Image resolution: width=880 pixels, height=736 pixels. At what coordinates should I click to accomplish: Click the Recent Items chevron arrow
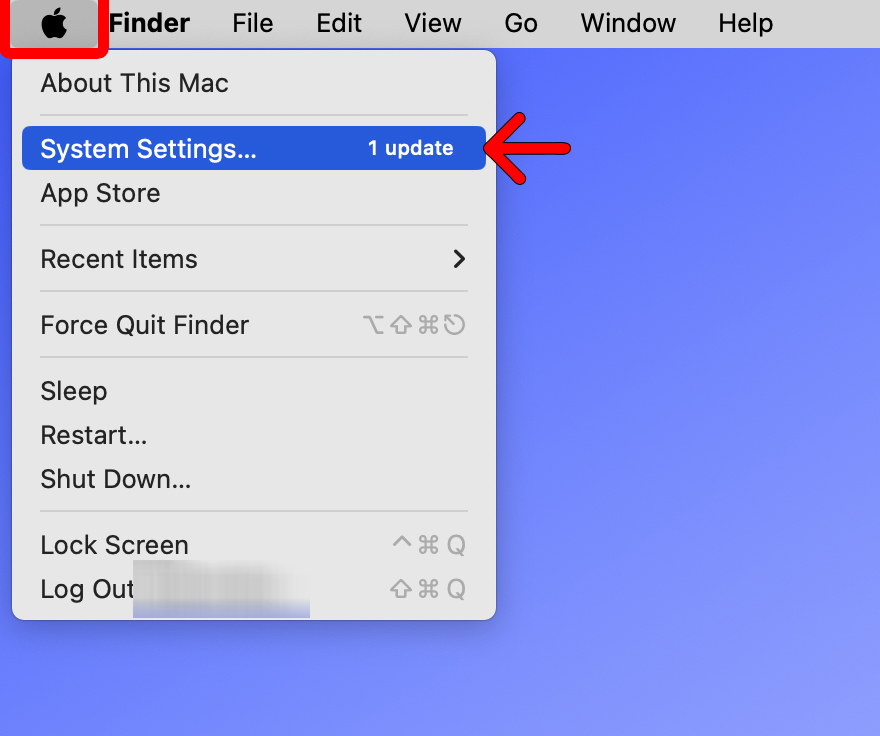pyautogui.click(x=459, y=259)
